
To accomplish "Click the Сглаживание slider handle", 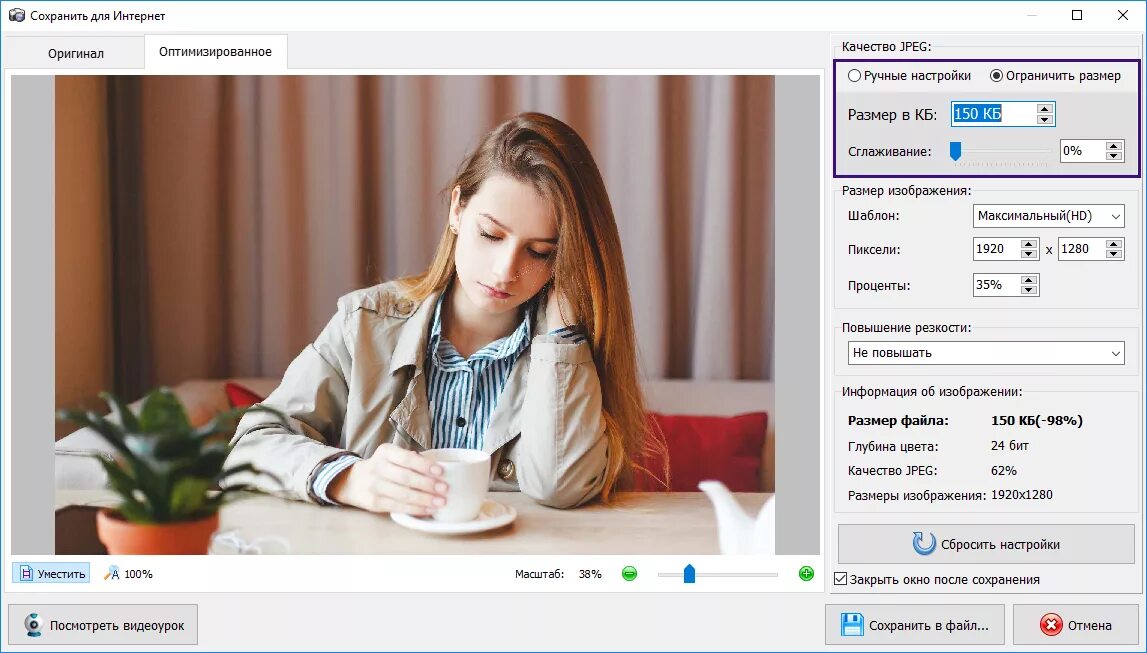I will point(955,151).
